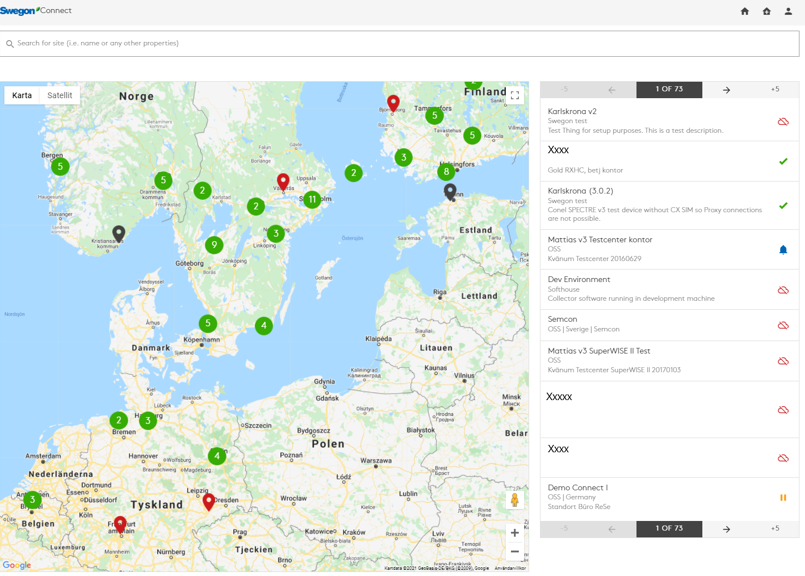The image size is (805, 576).
Task: Open the cluster of 2 near Bremen
Action: coord(119,420)
